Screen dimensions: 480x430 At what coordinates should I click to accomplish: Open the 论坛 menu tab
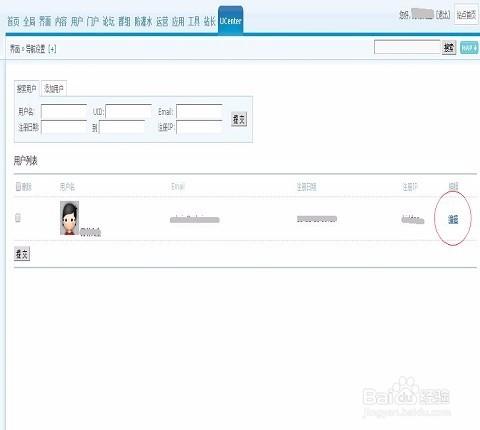(x=109, y=22)
